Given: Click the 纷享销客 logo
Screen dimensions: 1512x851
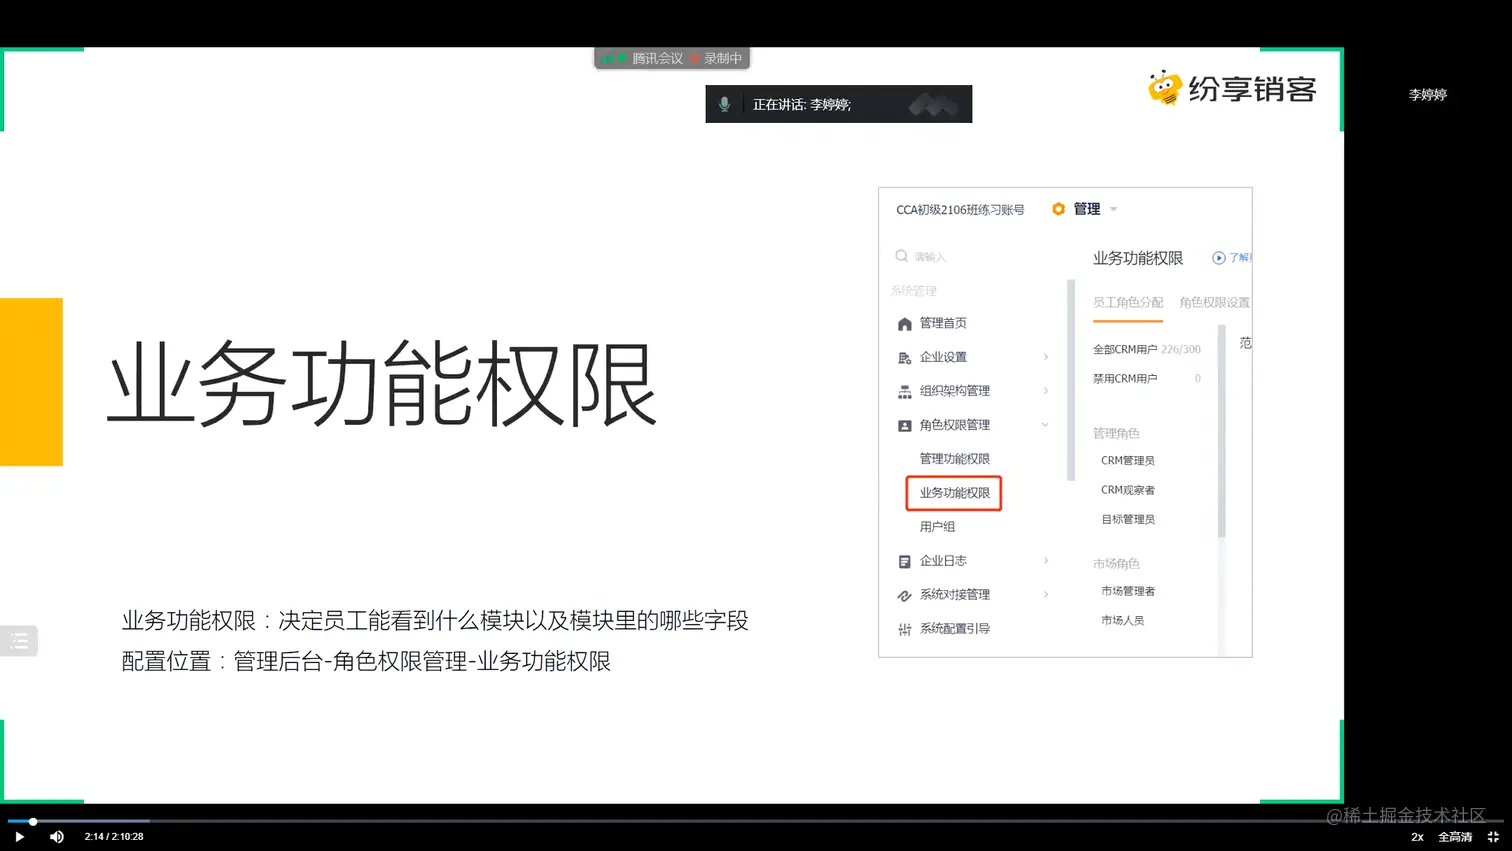Looking at the screenshot, I should click(x=1231, y=89).
